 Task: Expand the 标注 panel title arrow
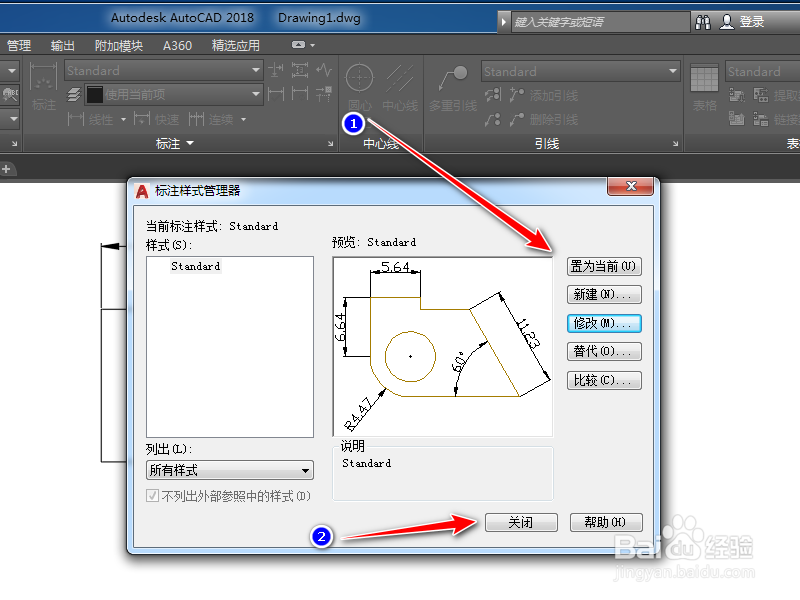click(190, 143)
